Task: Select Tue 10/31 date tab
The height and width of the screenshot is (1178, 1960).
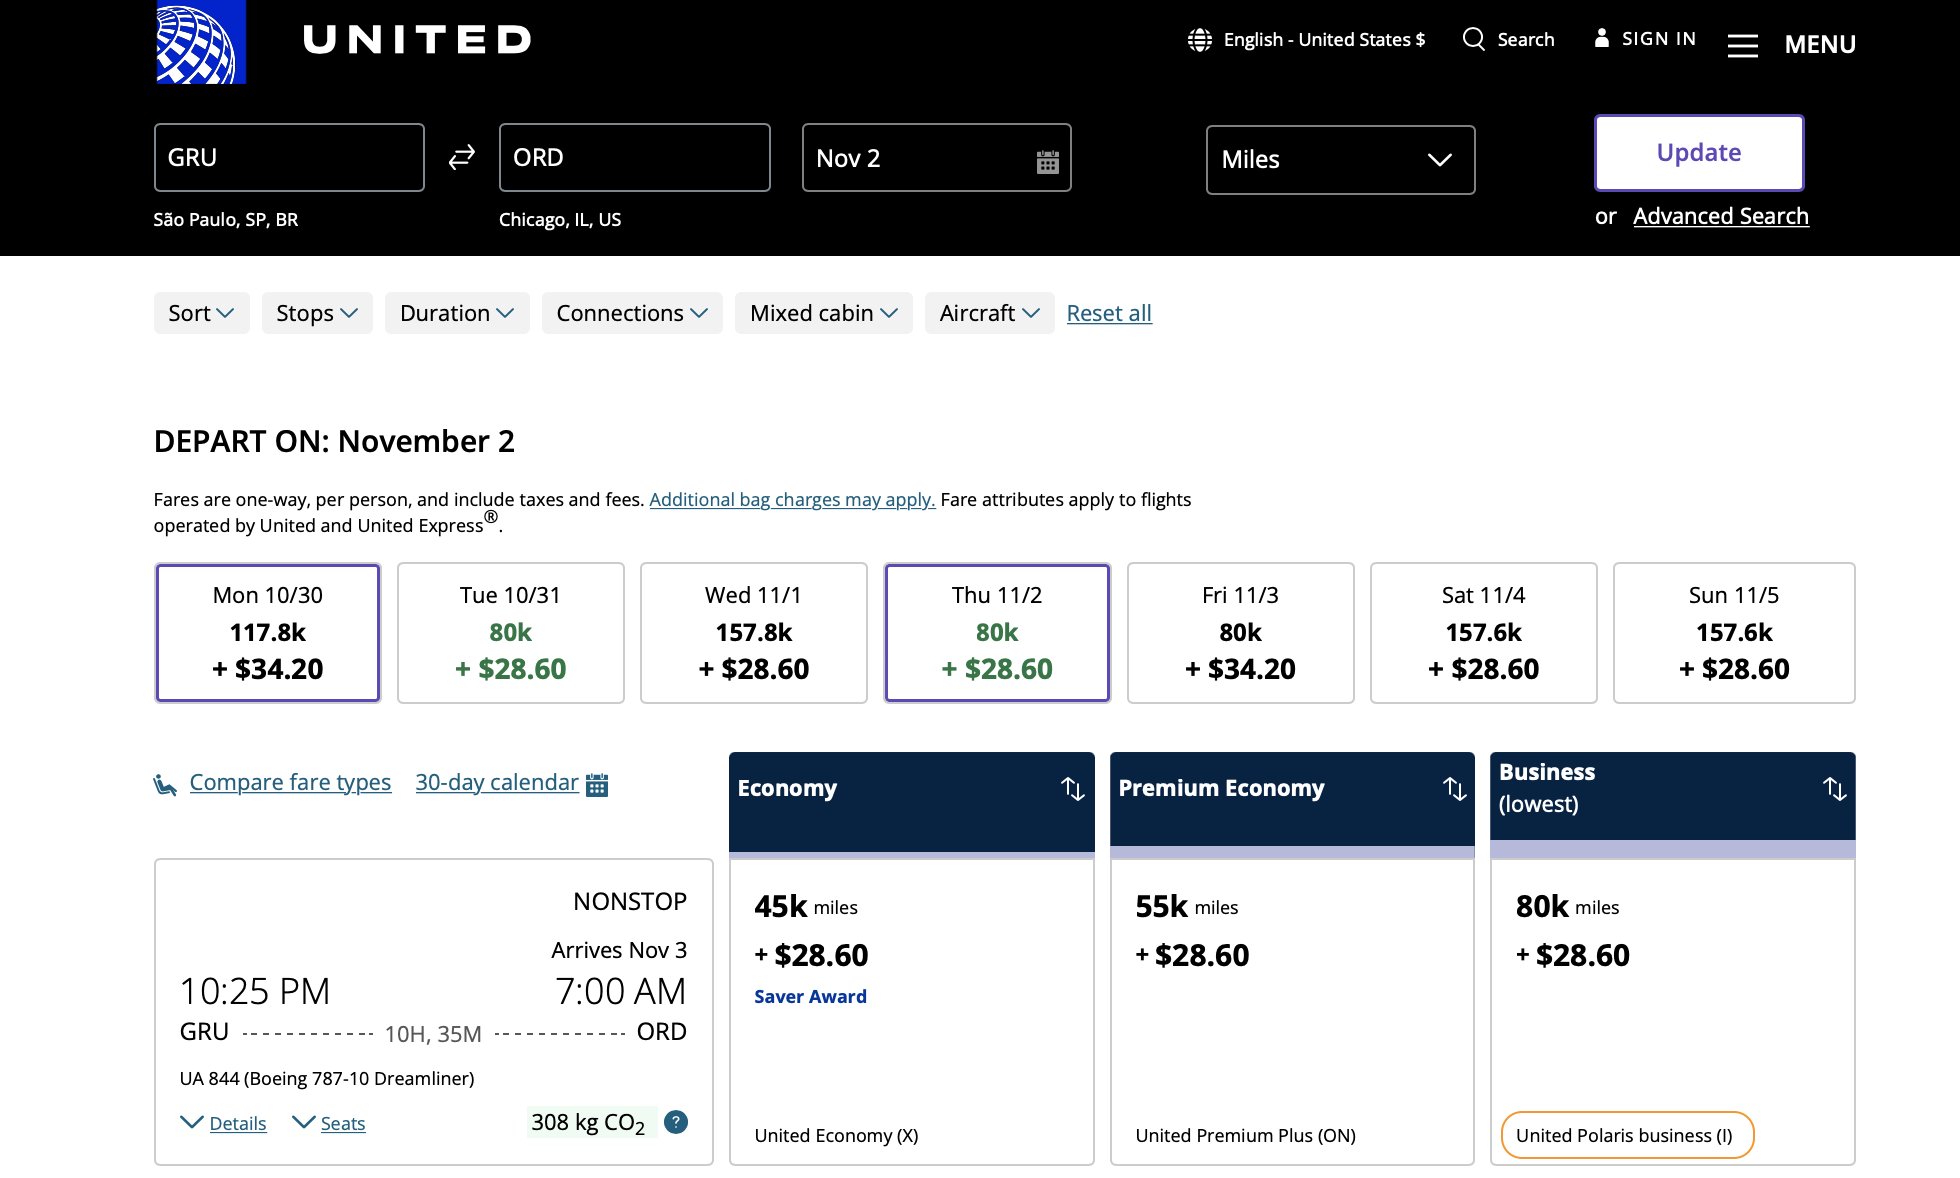Action: 511,633
